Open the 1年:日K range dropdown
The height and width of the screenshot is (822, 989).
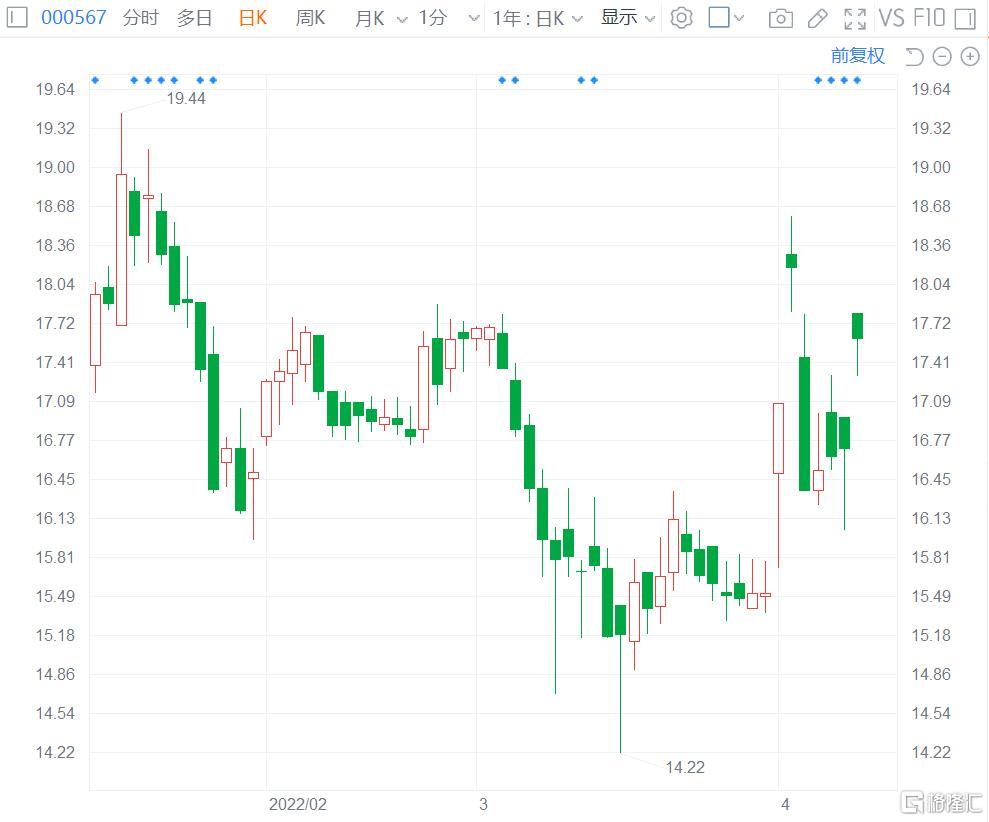coord(537,18)
